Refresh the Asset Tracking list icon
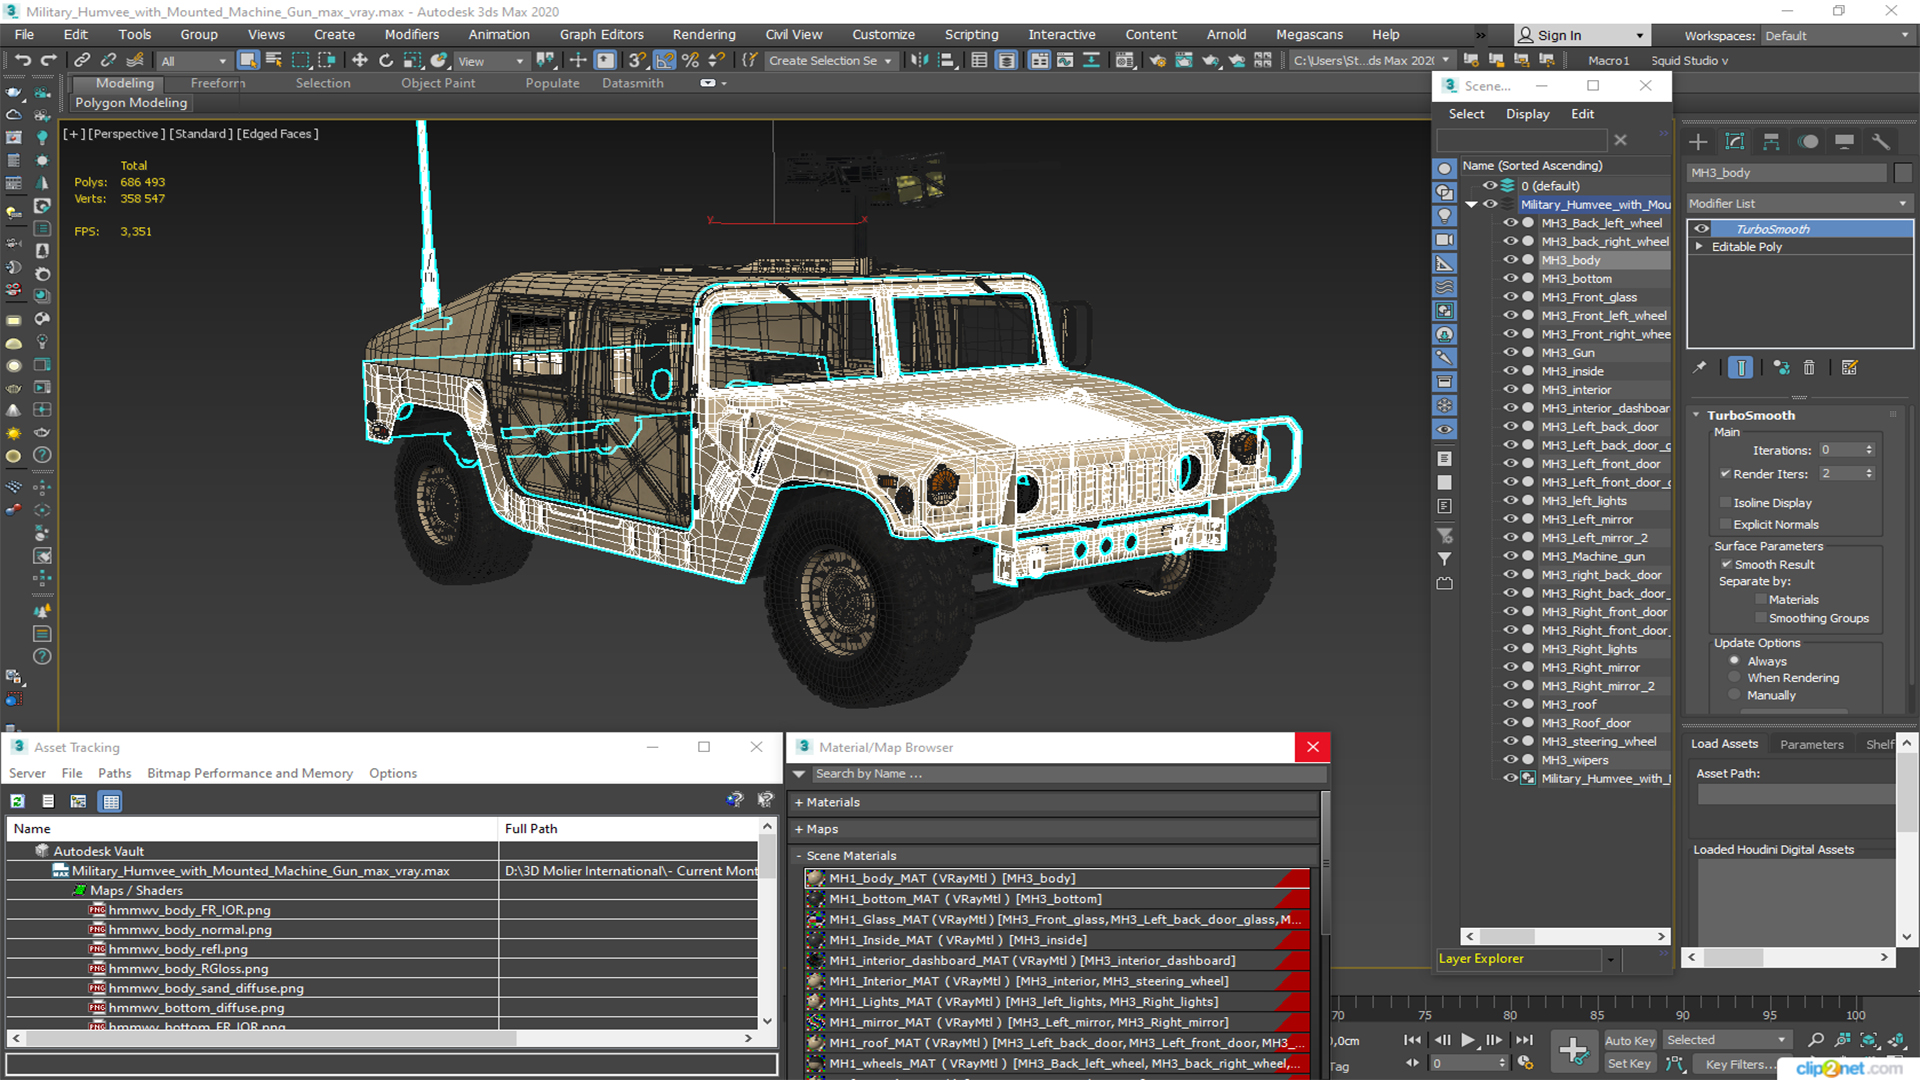Viewport: 1920px width, 1080px height. pyautogui.click(x=18, y=801)
